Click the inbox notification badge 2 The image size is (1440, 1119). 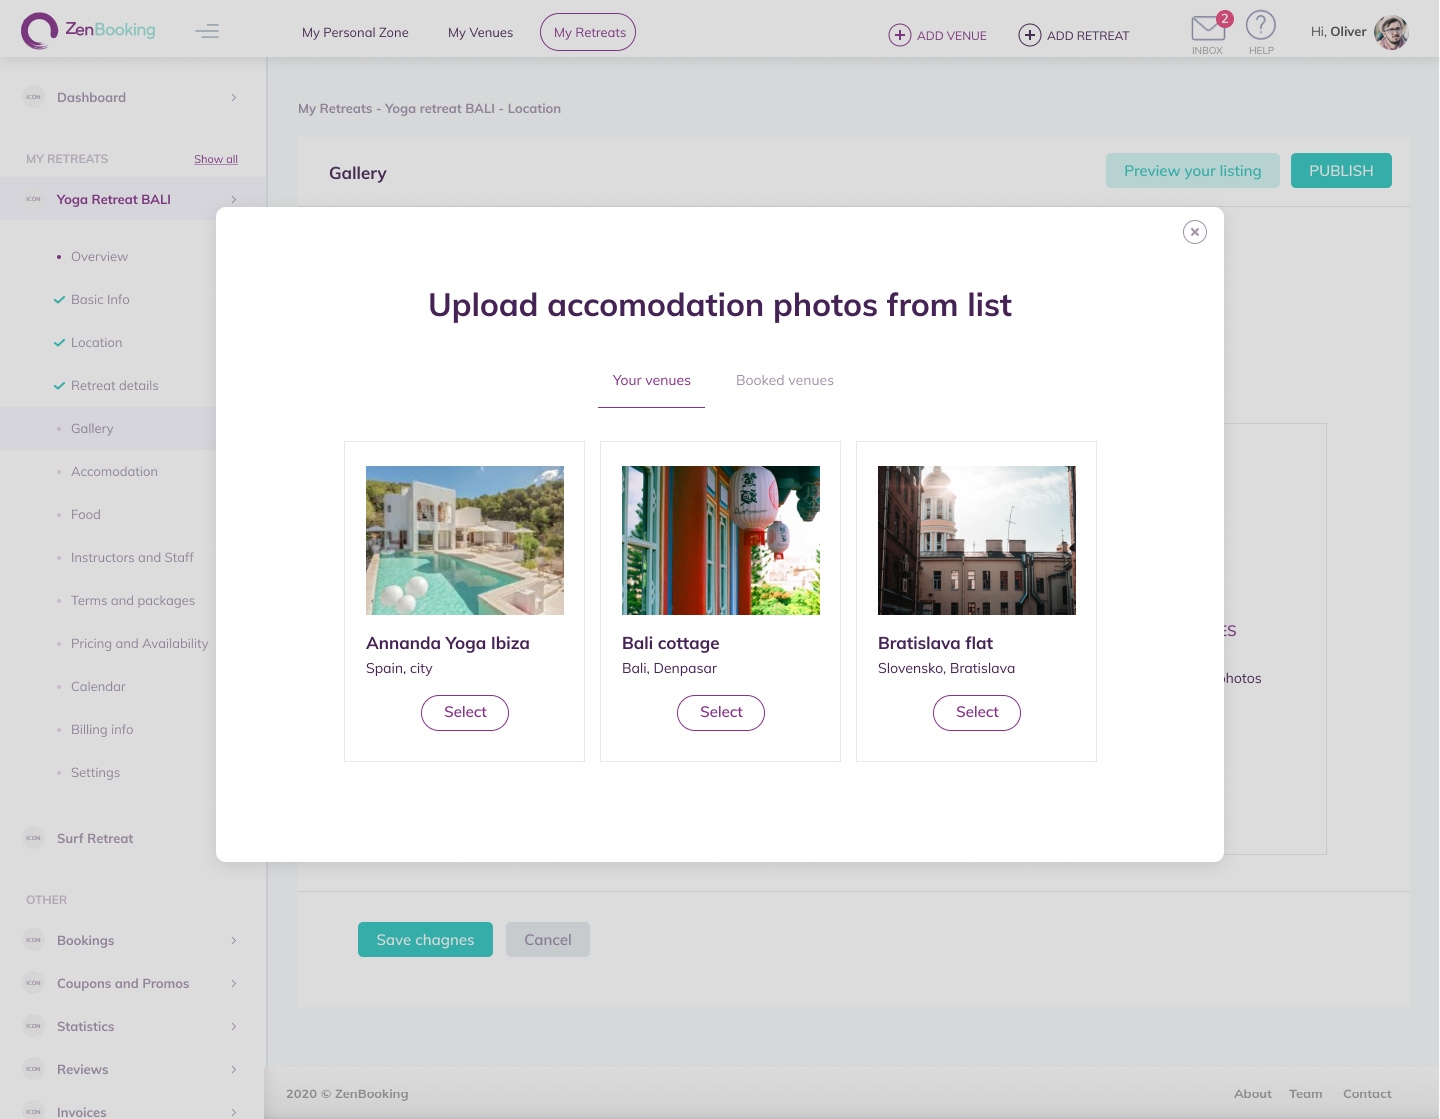point(1225,18)
